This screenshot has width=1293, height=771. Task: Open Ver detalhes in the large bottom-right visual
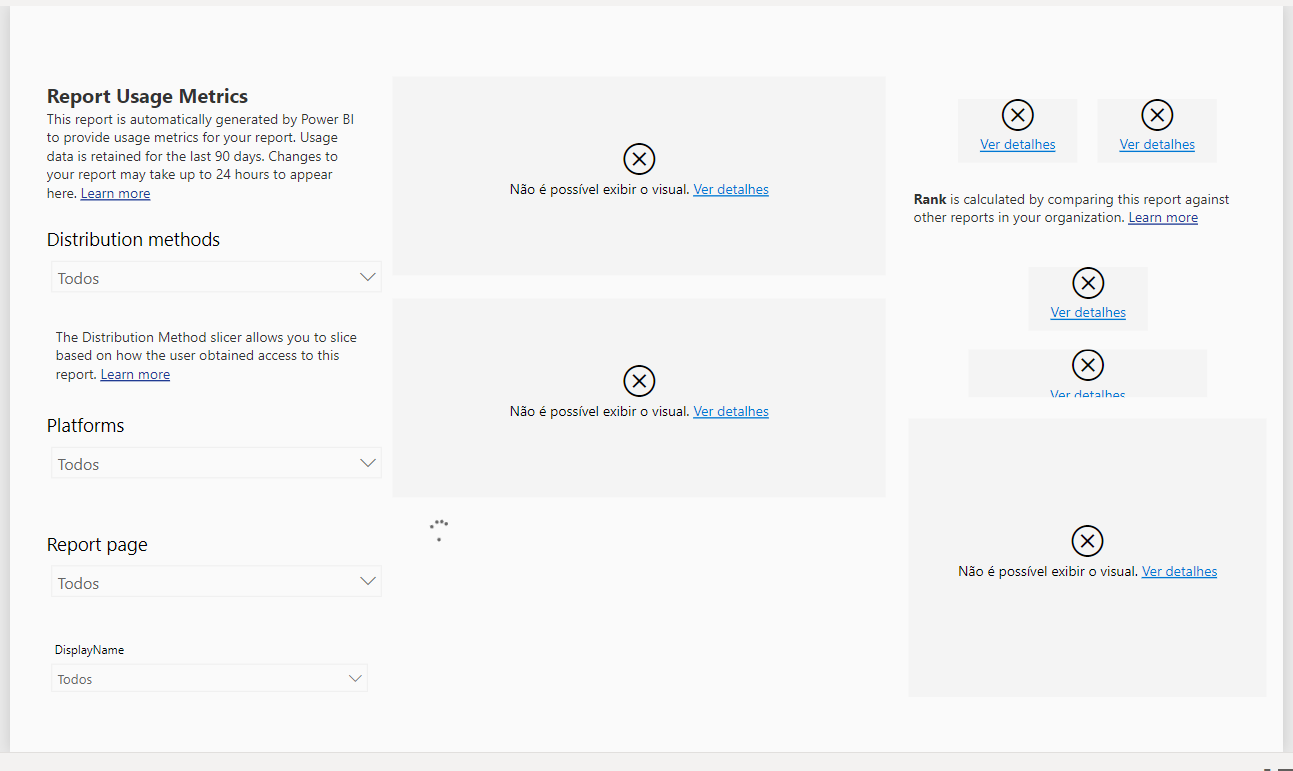tap(1179, 572)
